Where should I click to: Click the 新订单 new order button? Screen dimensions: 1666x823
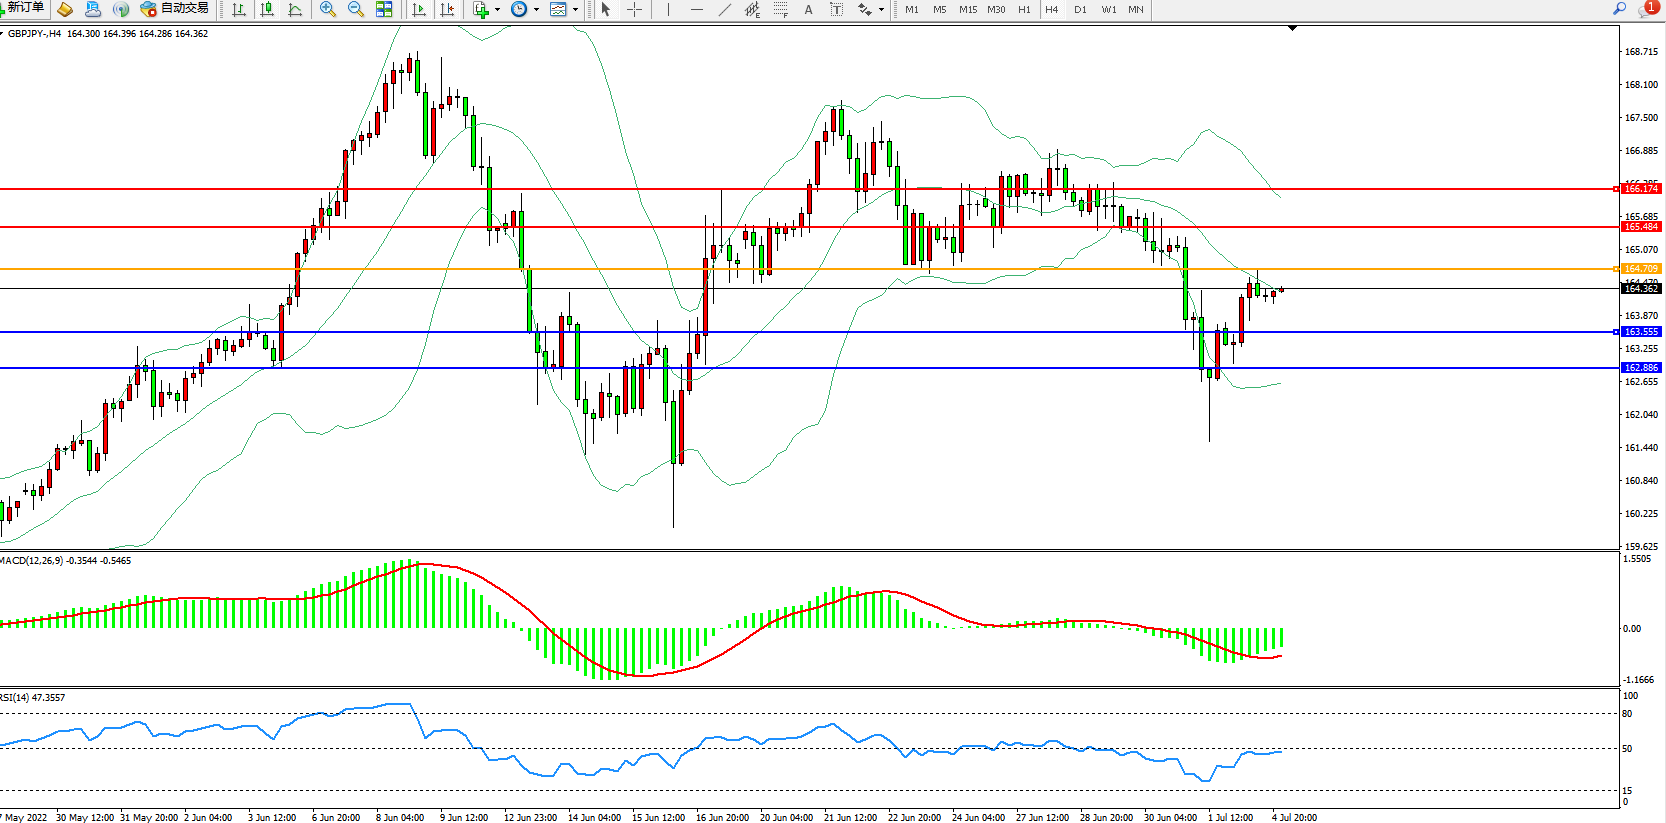(22, 8)
